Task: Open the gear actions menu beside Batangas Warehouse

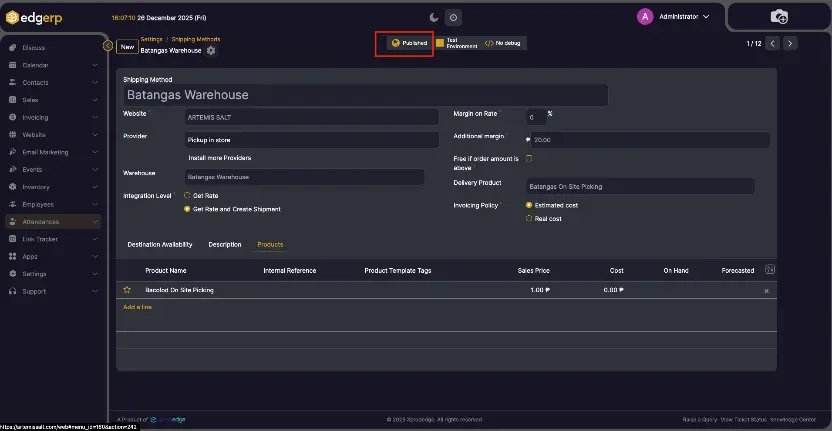Action: click(211, 50)
